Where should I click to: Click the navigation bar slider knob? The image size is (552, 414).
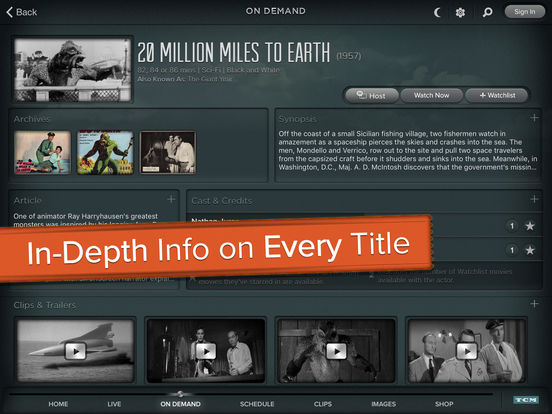click(180, 394)
